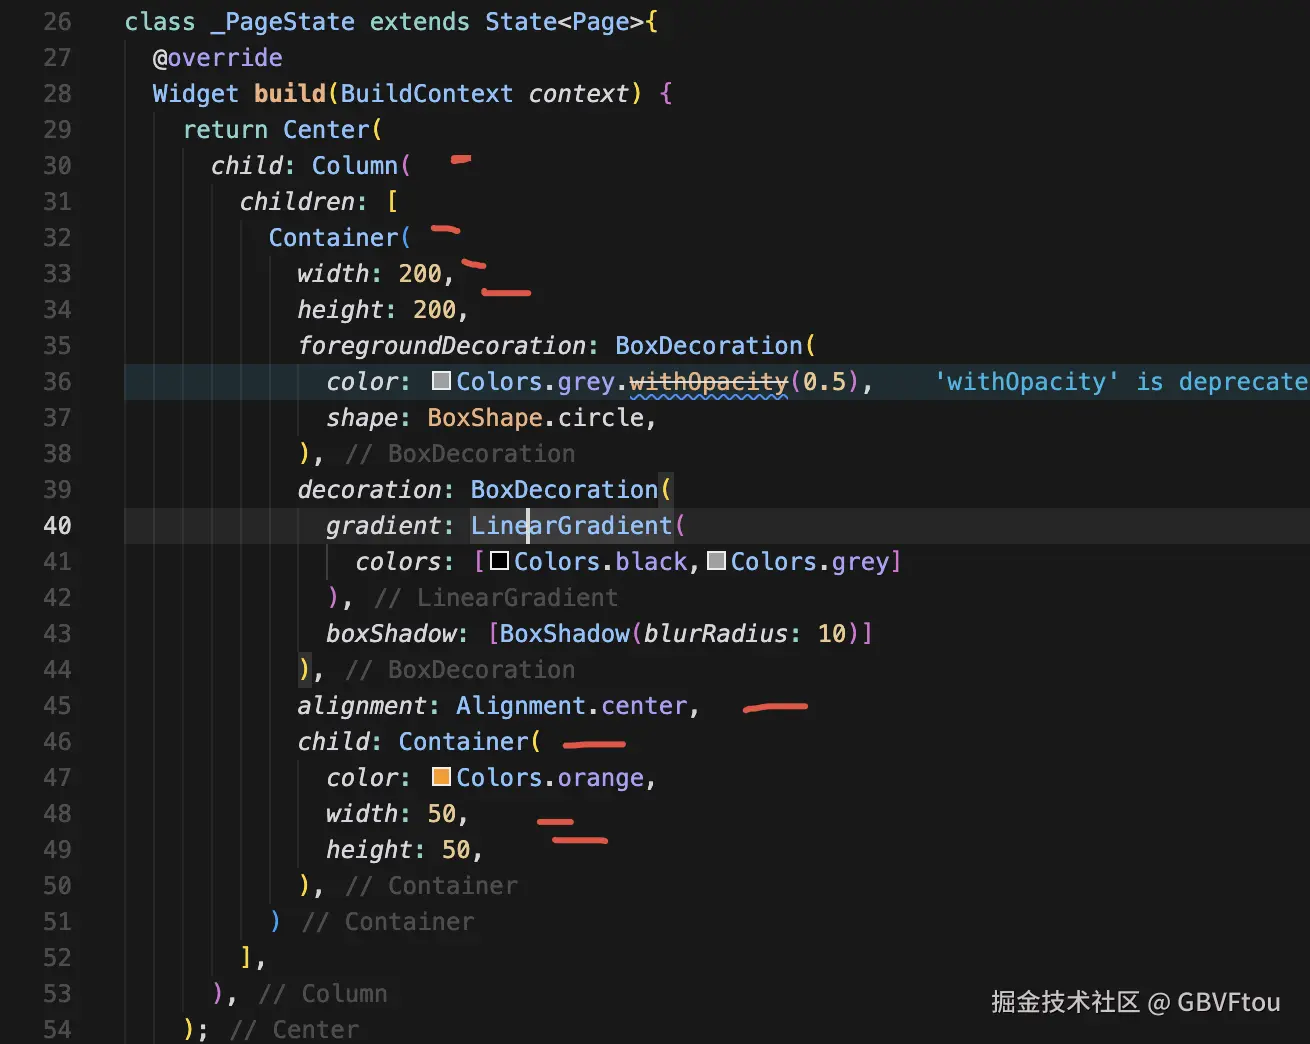Click 'decoration:' on line 39
The image size is (1310, 1044).
pos(376,489)
